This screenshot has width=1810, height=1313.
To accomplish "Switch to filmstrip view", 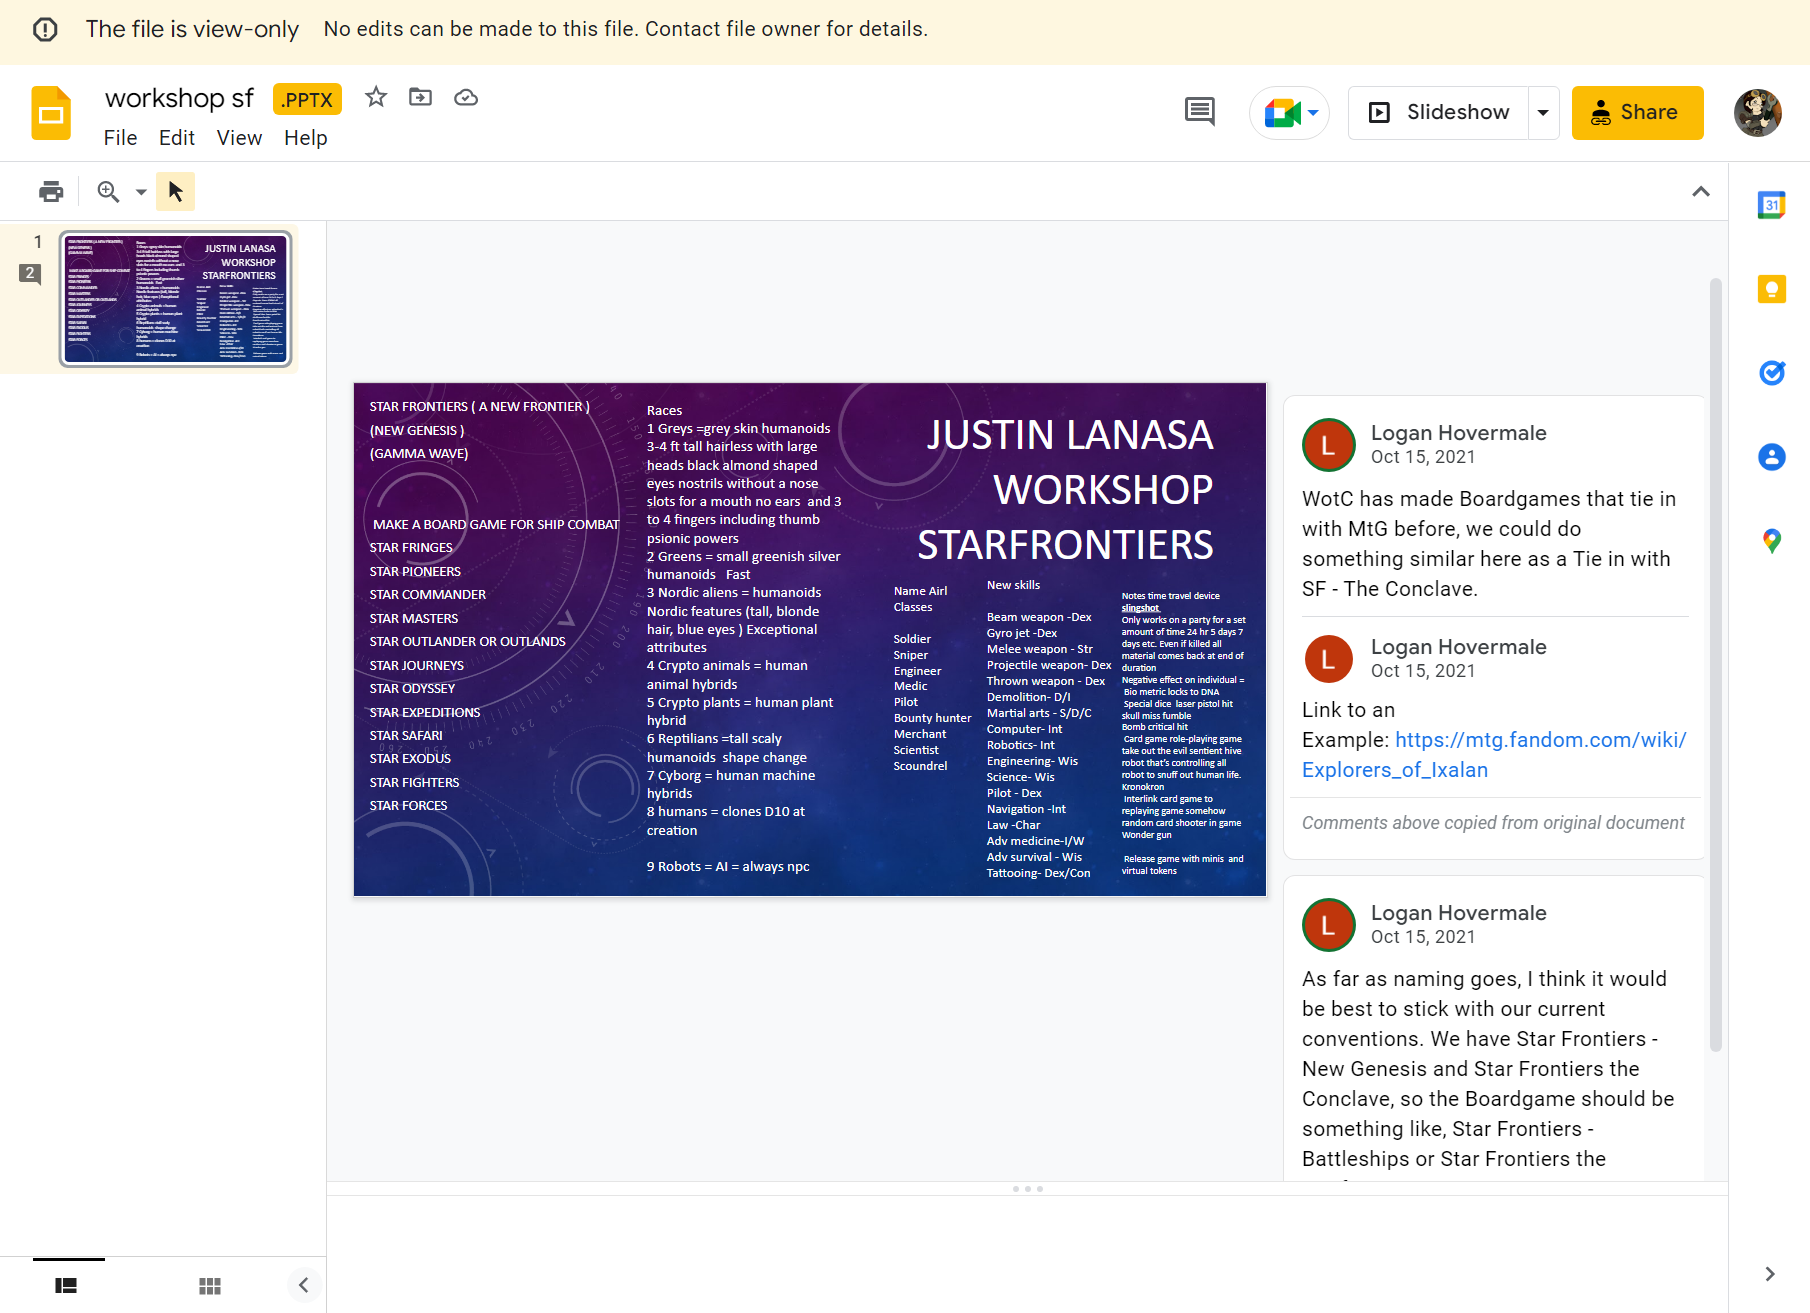I will [67, 1286].
